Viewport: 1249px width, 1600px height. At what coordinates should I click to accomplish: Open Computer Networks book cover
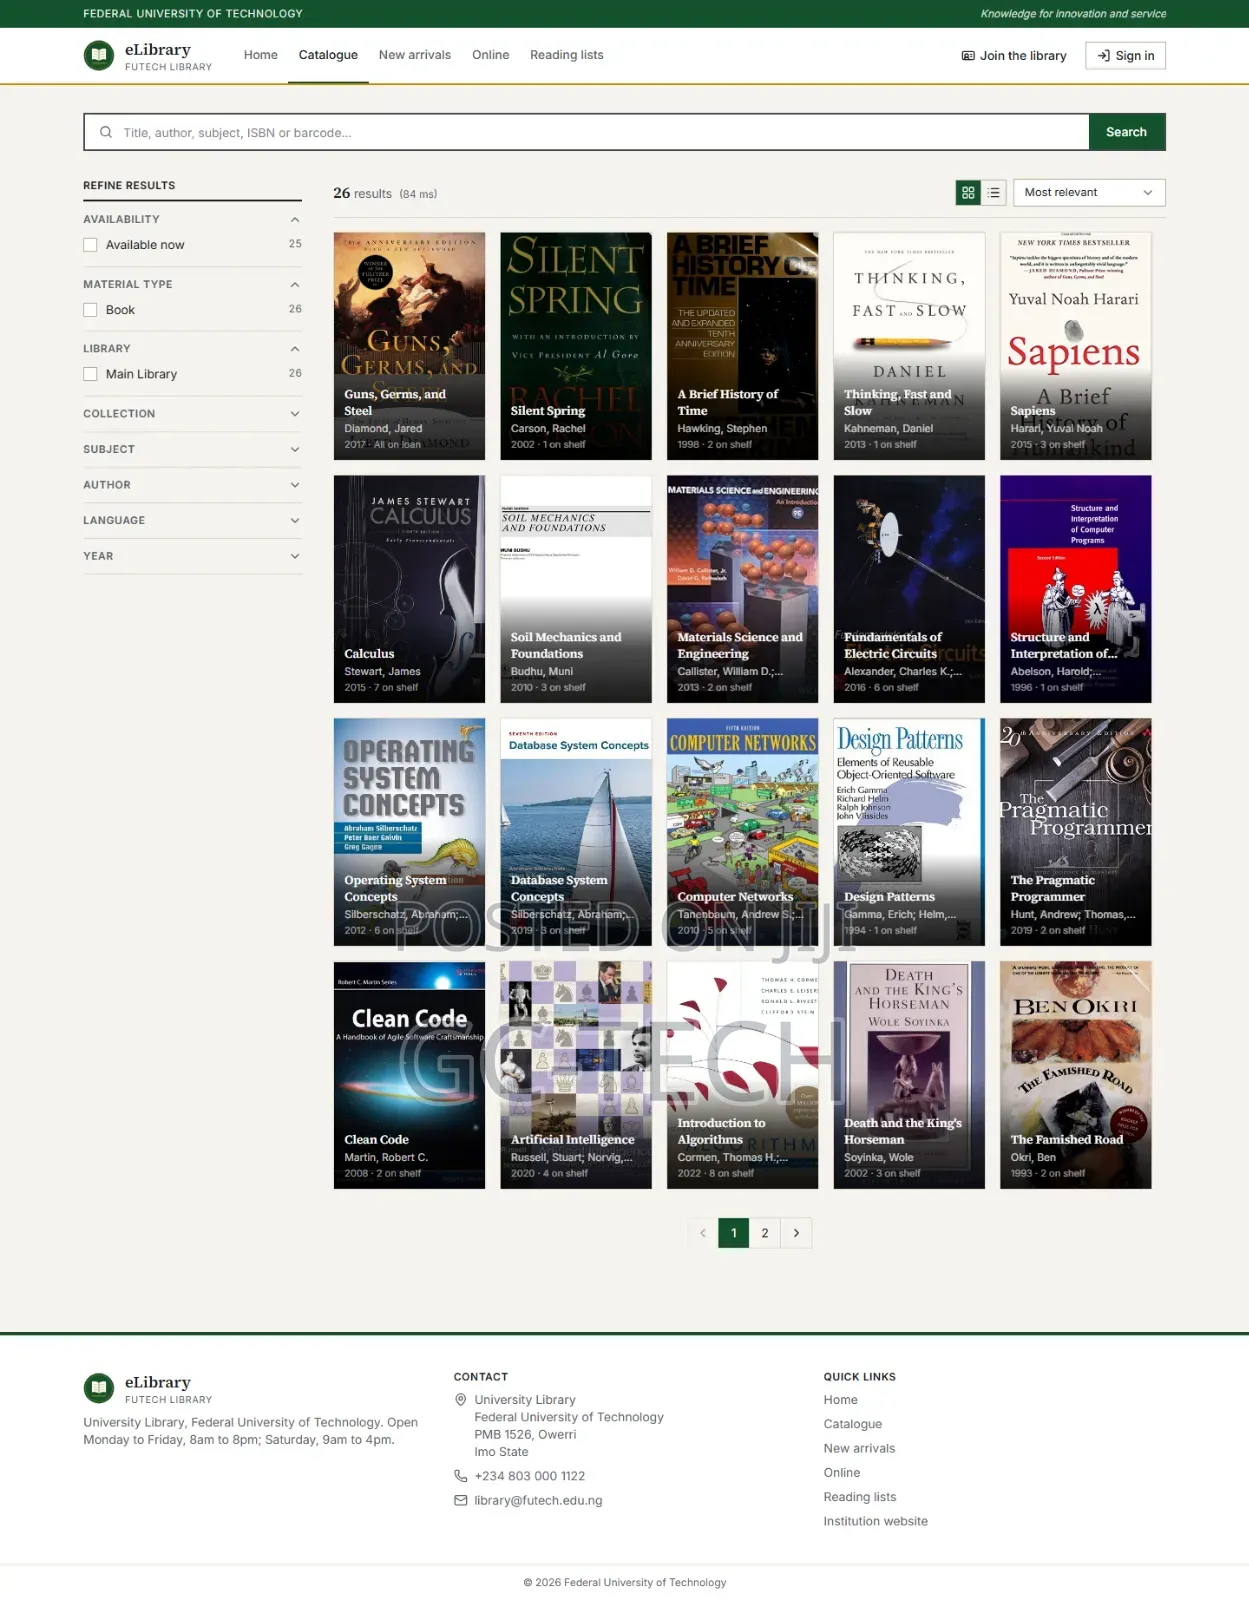[743, 832]
